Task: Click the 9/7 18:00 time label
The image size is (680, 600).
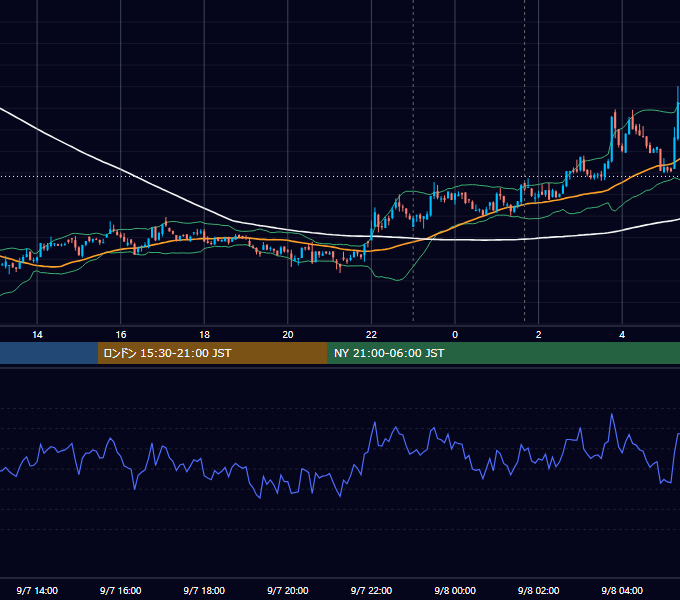Action: (x=204, y=590)
